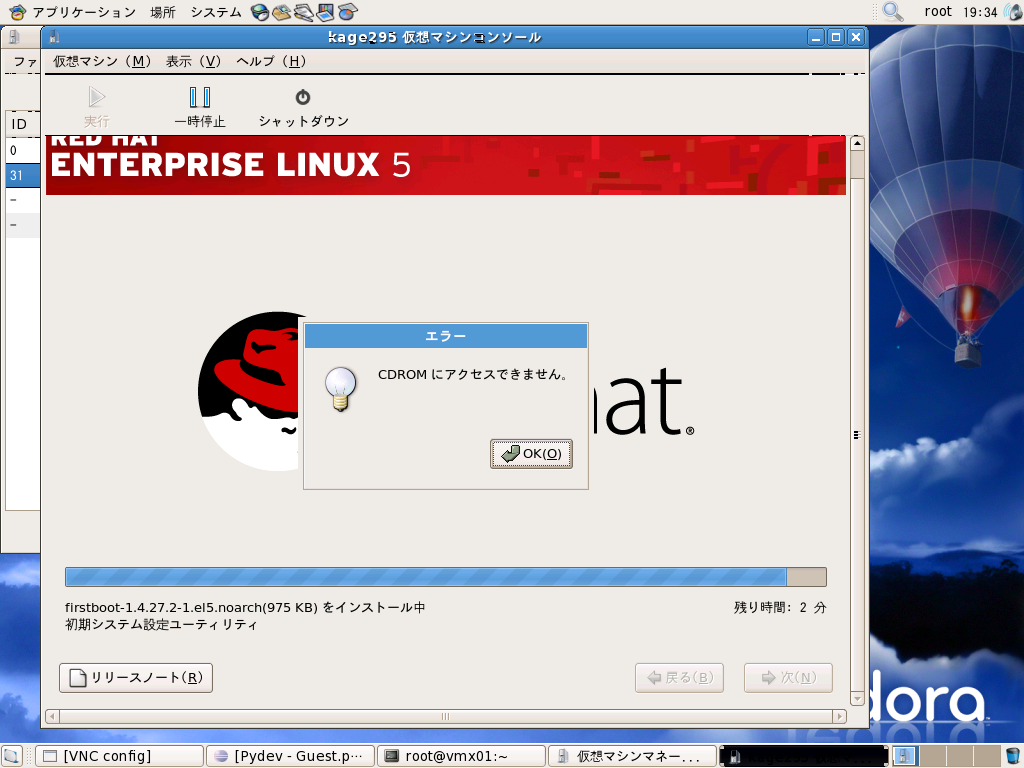
Task: Open the 場所 places menu
Action: coord(163,12)
